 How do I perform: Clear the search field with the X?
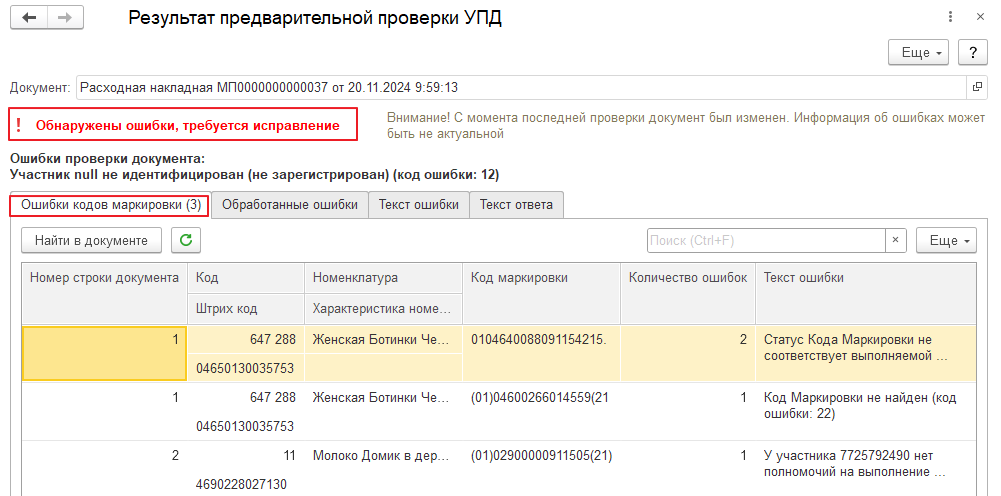(x=896, y=240)
